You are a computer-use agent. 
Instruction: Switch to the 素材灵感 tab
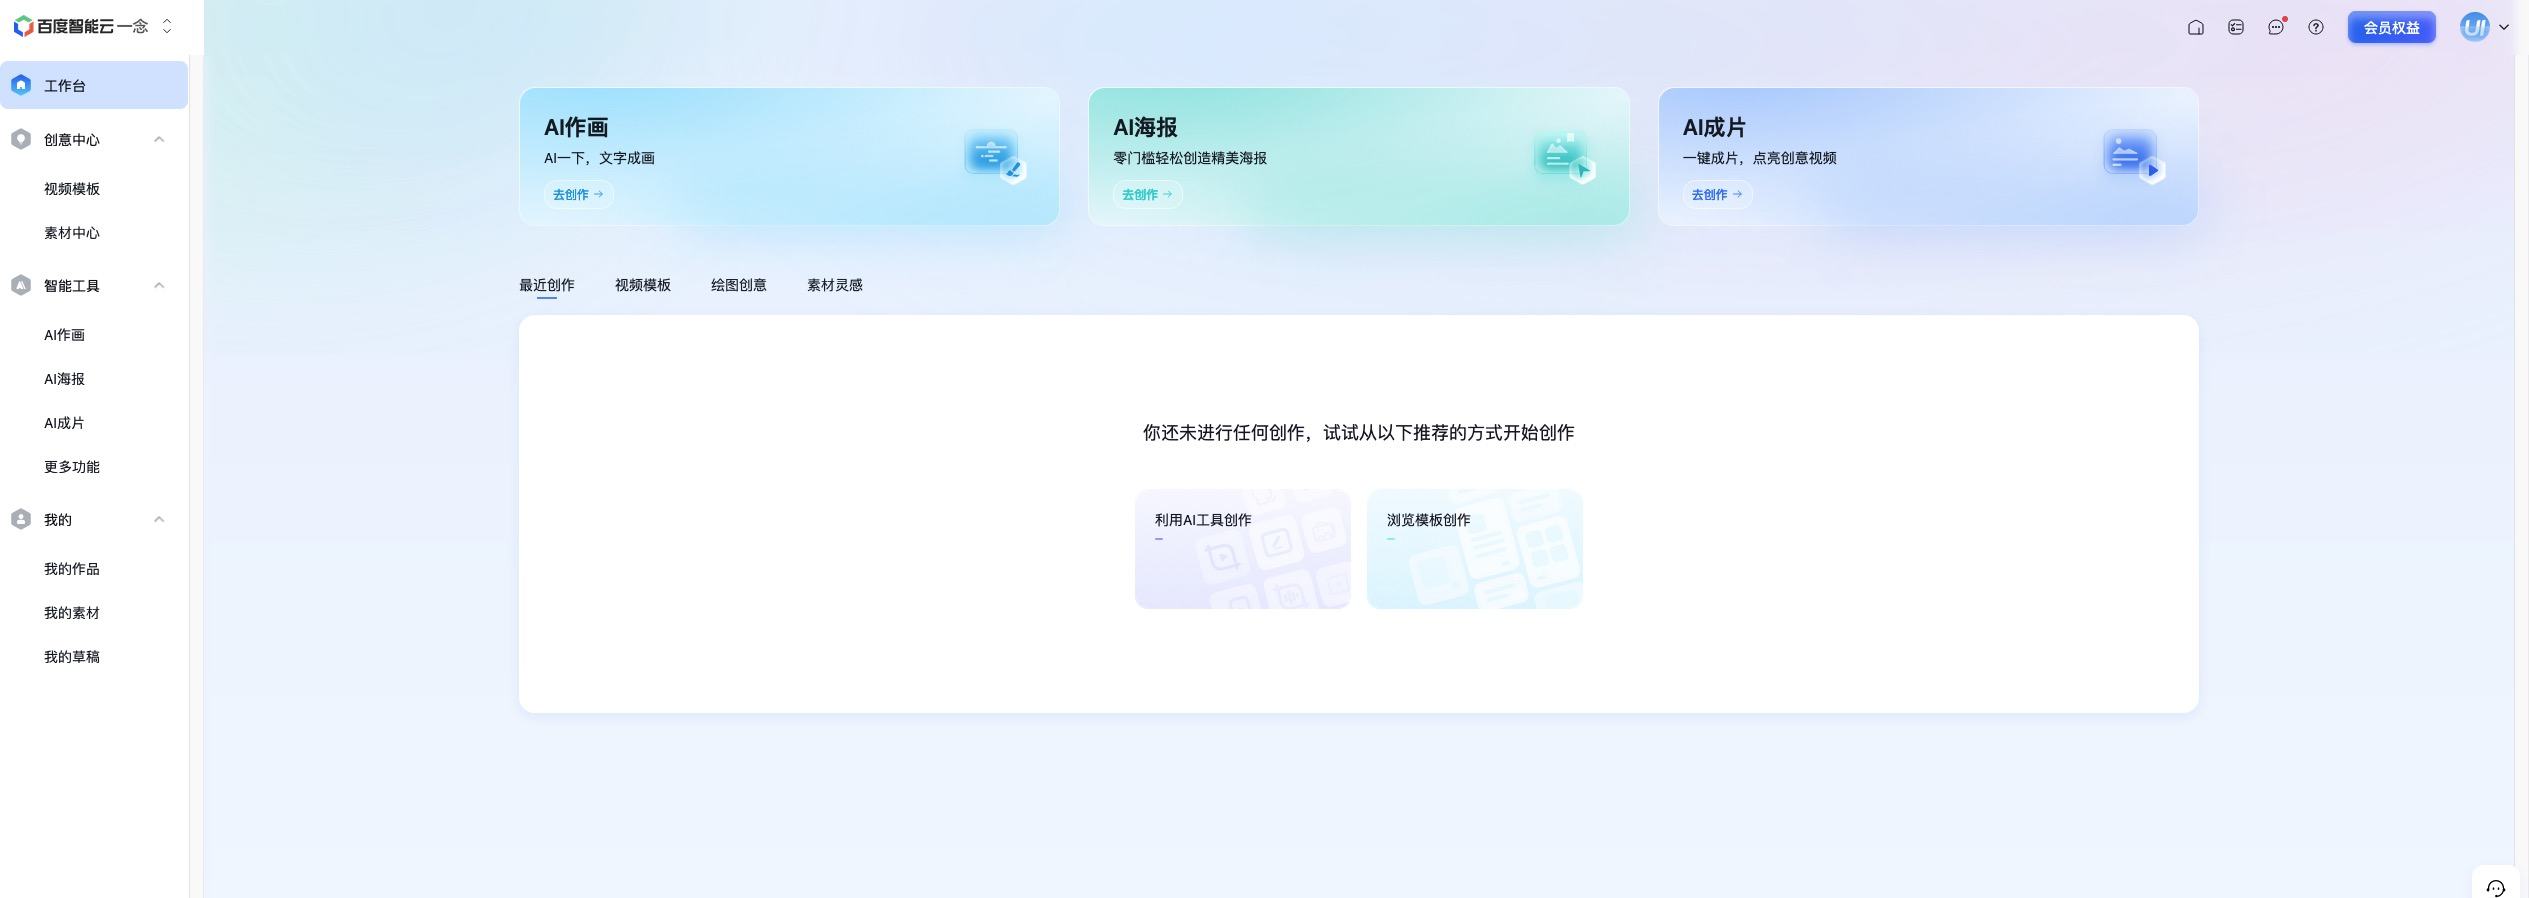click(x=835, y=285)
